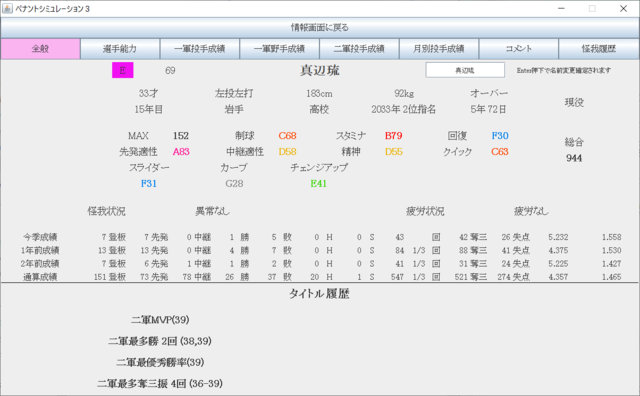Open the 月別投手成績 tab

pyautogui.click(x=439, y=49)
